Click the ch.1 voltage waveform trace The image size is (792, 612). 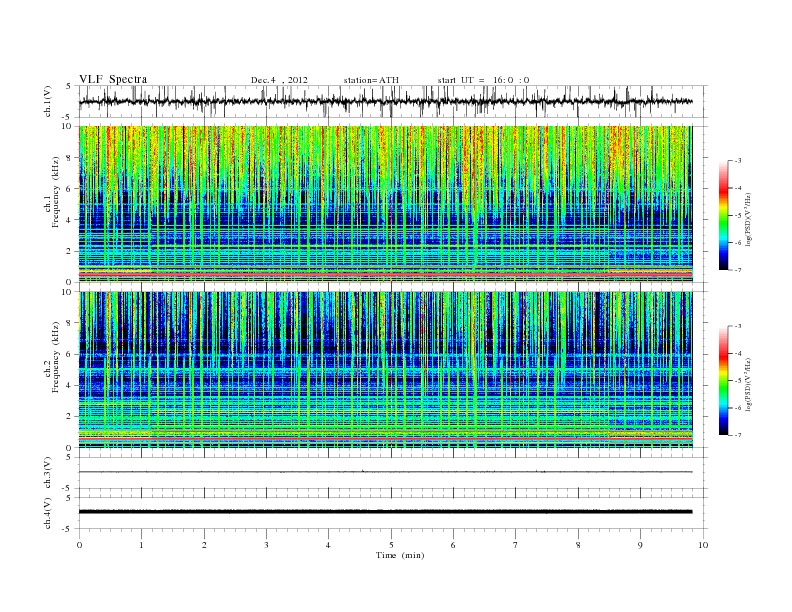click(385, 101)
